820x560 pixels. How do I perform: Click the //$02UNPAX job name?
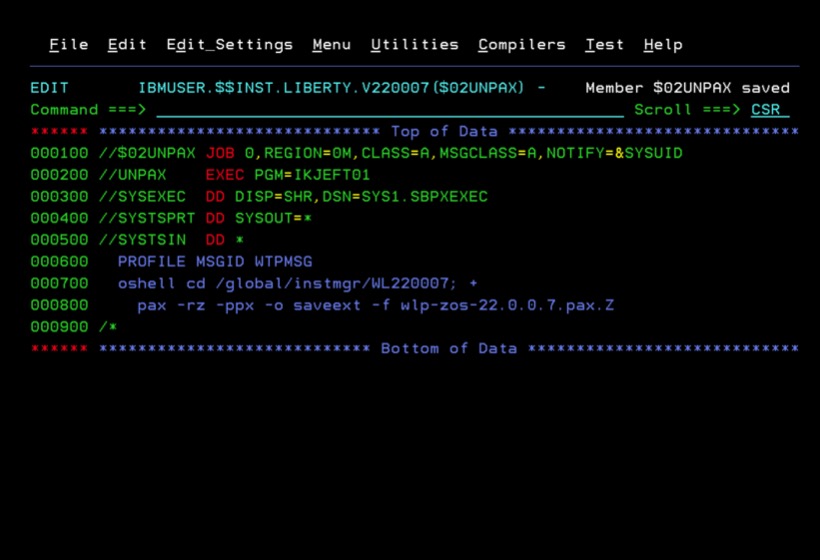pyautogui.click(x=147, y=153)
